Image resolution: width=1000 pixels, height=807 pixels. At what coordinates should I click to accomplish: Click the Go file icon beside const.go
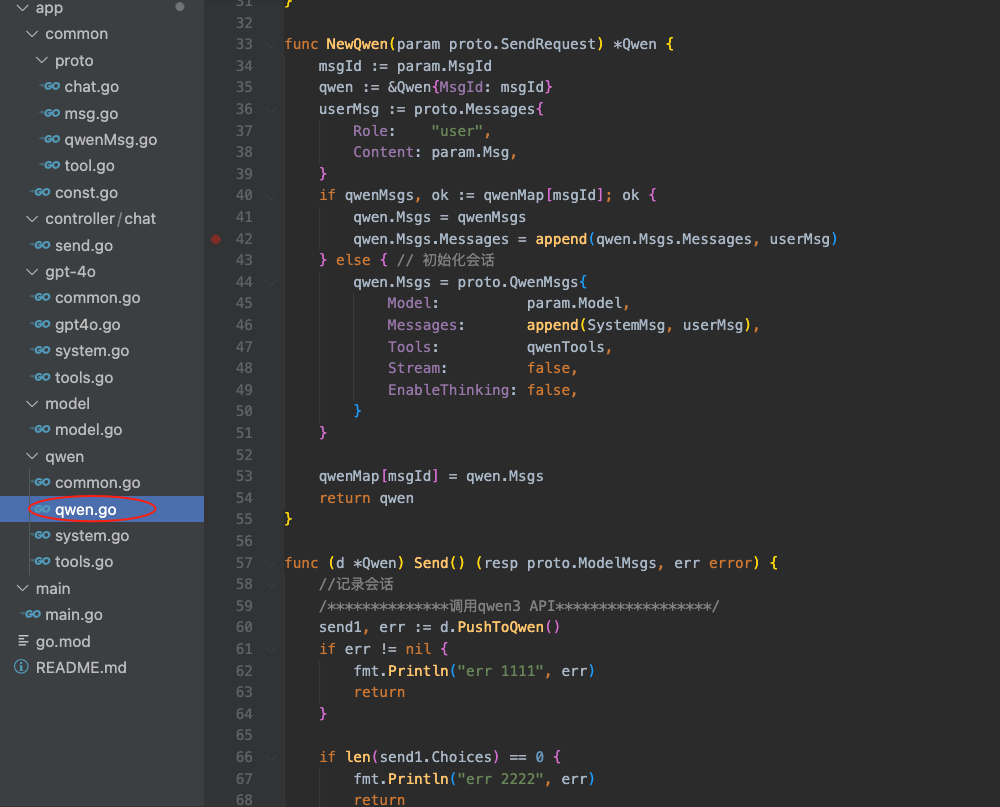point(41,193)
